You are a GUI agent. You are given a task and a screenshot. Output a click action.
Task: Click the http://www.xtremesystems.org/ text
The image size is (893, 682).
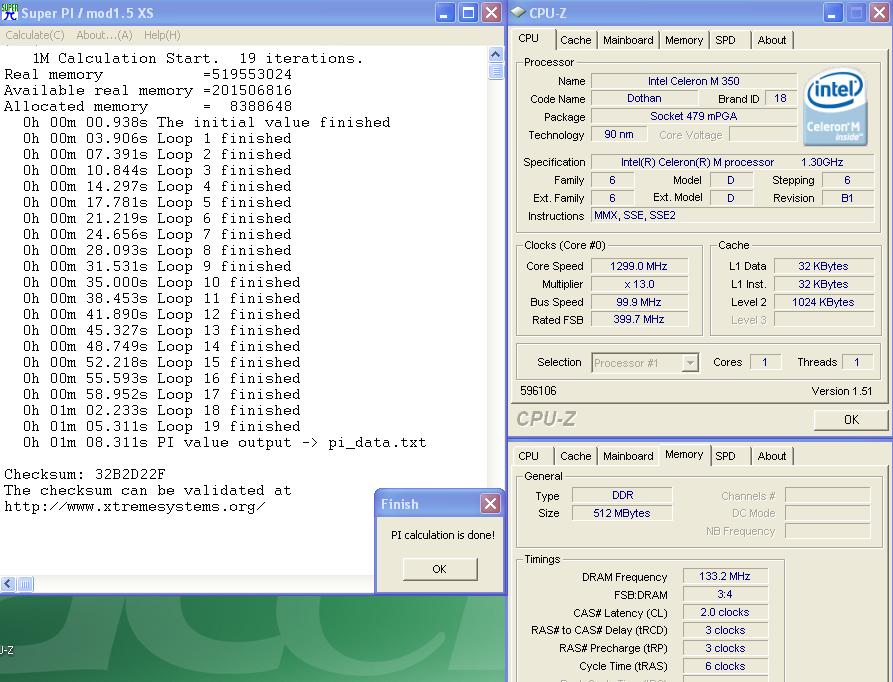pos(134,507)
